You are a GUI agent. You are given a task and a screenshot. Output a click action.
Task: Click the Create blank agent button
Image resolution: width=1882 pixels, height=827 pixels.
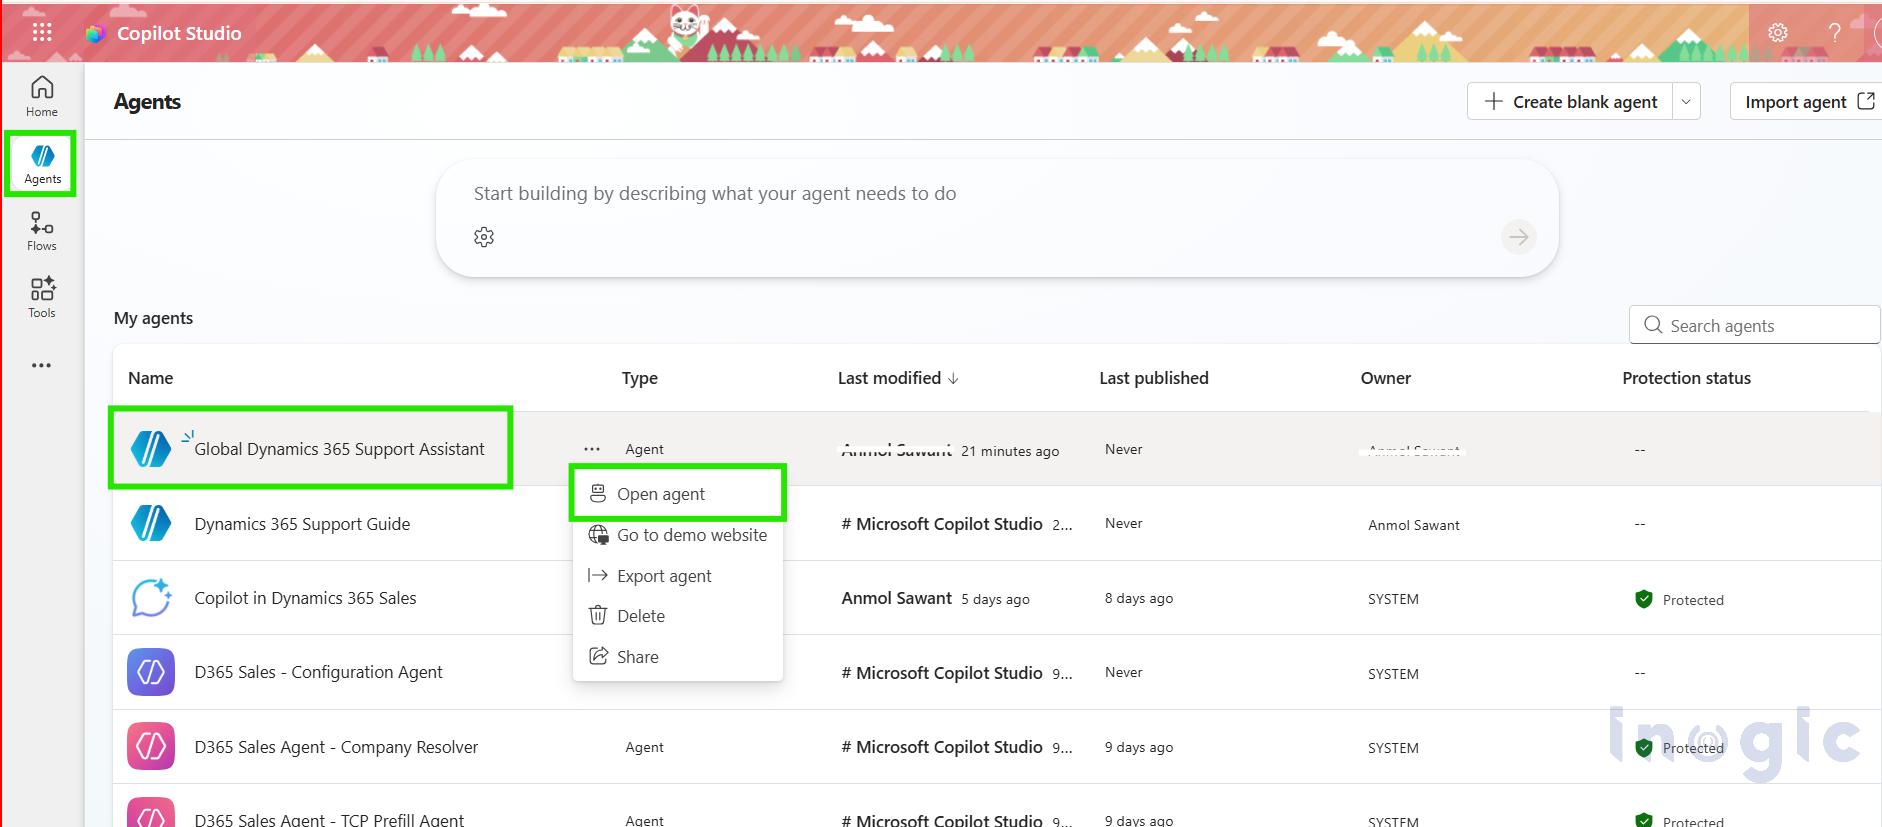tap(1570, 102)
